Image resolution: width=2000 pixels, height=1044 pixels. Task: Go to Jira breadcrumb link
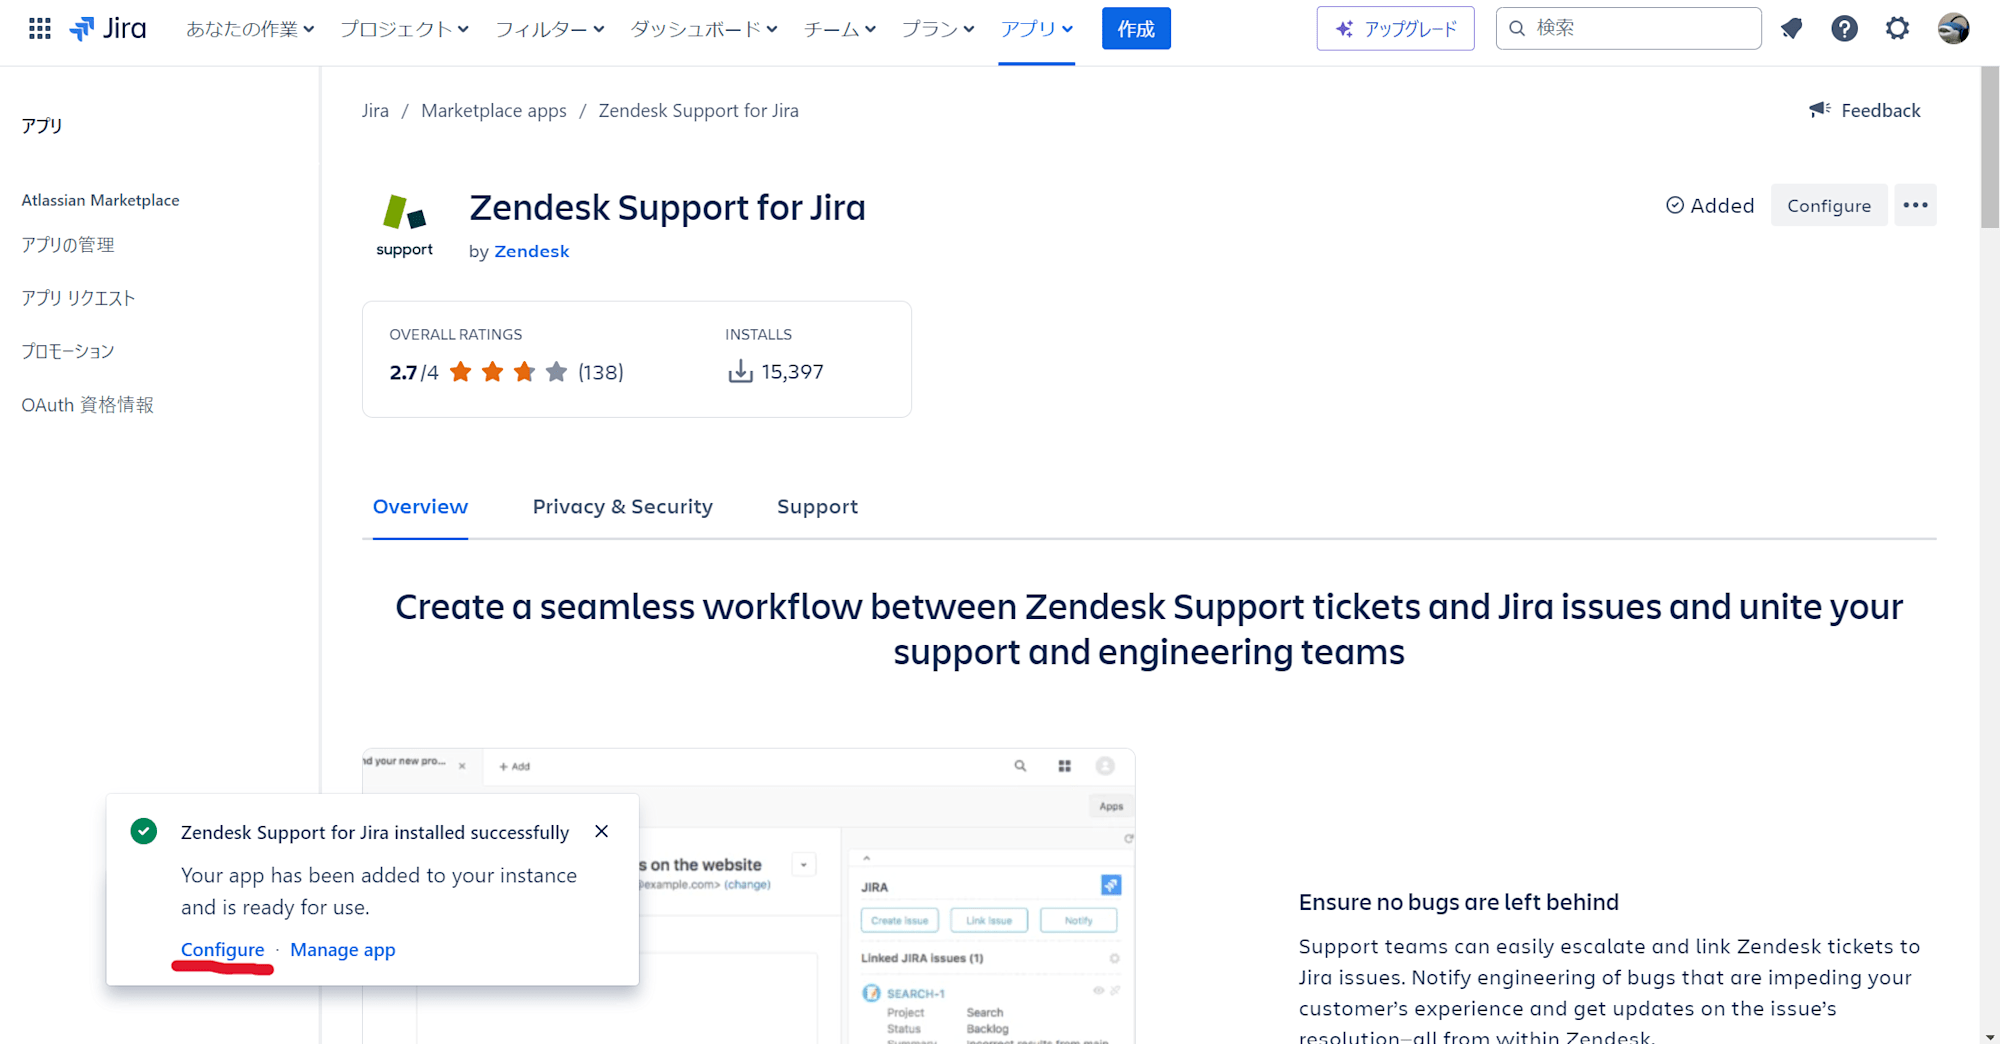pos(375,110)
